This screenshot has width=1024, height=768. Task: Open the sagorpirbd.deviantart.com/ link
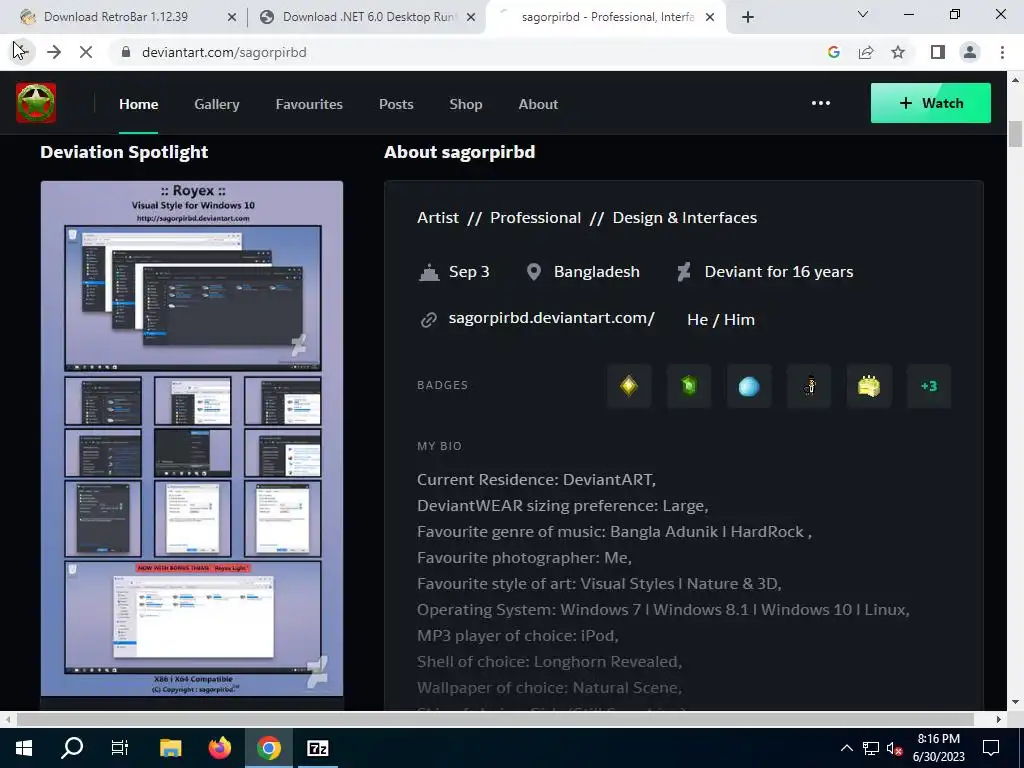[x=552, y=318]
